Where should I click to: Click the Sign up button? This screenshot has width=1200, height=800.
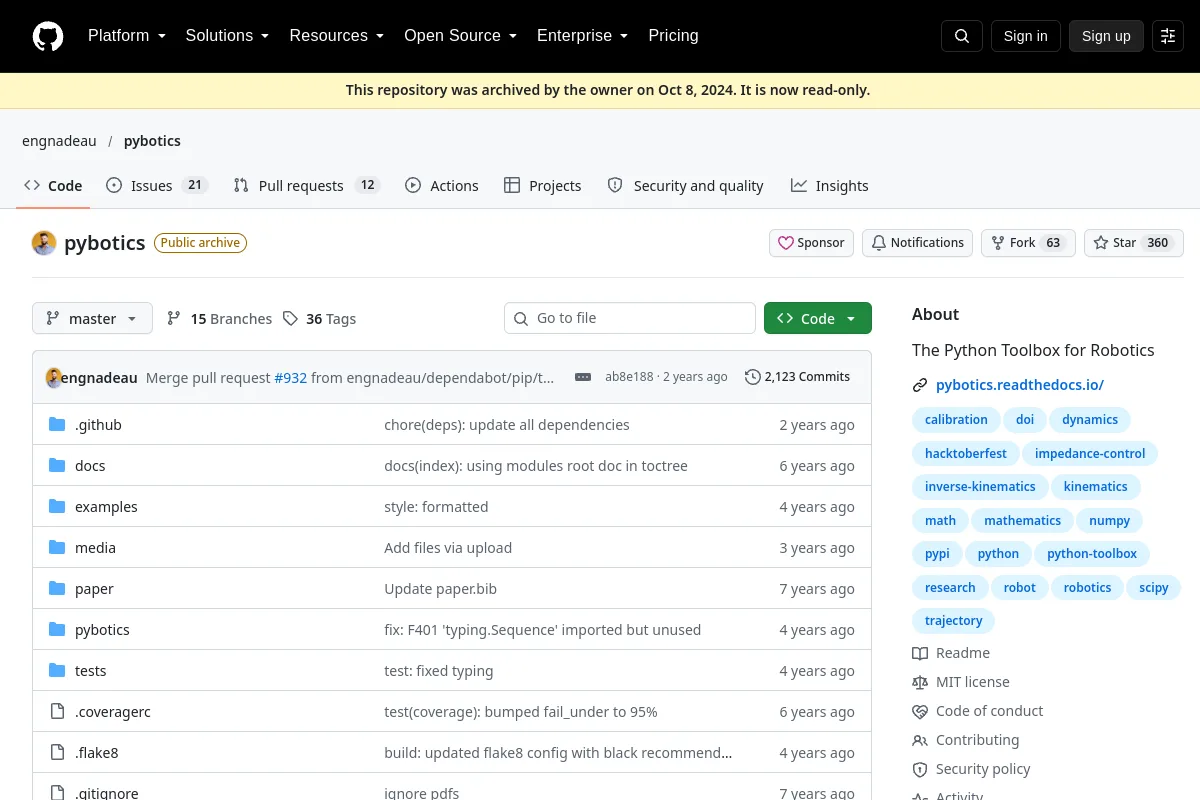click(1106, 36)
